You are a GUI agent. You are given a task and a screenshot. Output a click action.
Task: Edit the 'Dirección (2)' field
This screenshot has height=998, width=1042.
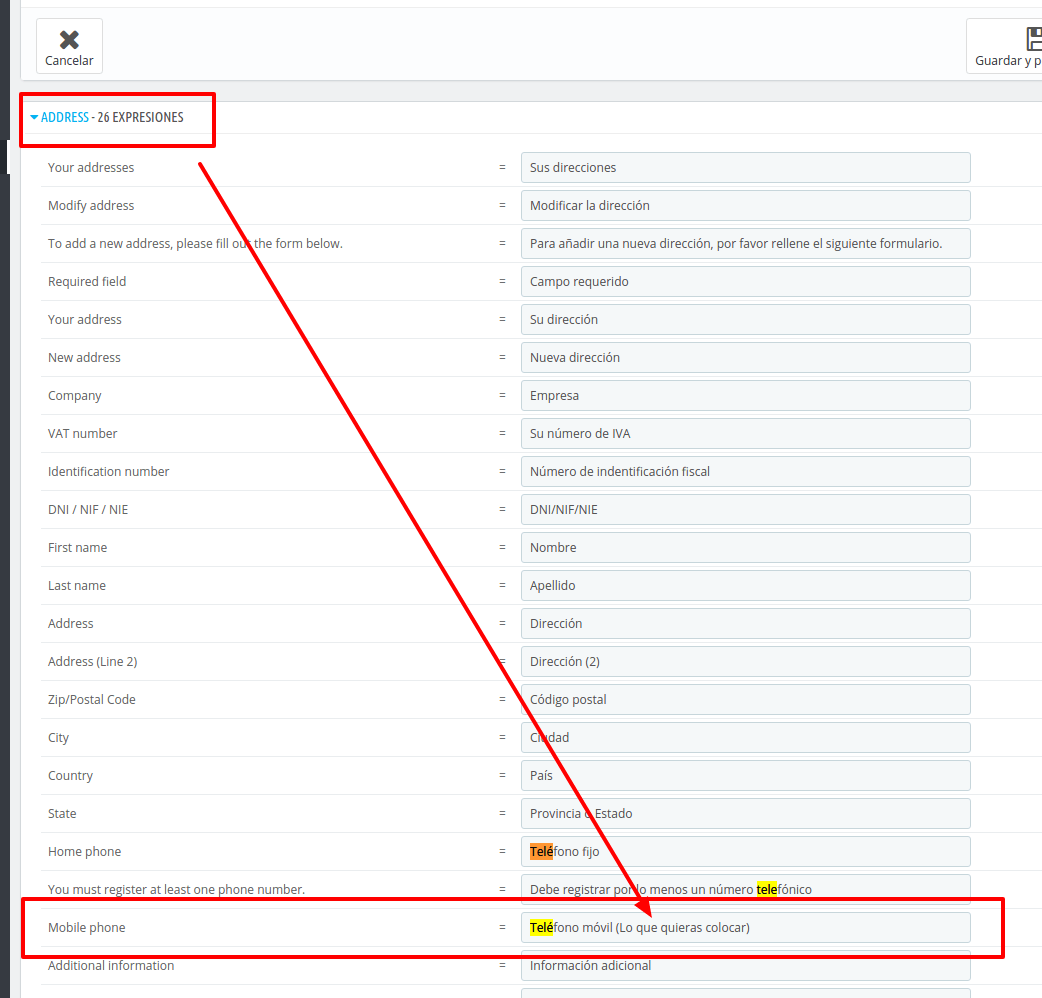pyautogui.click(x=746, y=662)
